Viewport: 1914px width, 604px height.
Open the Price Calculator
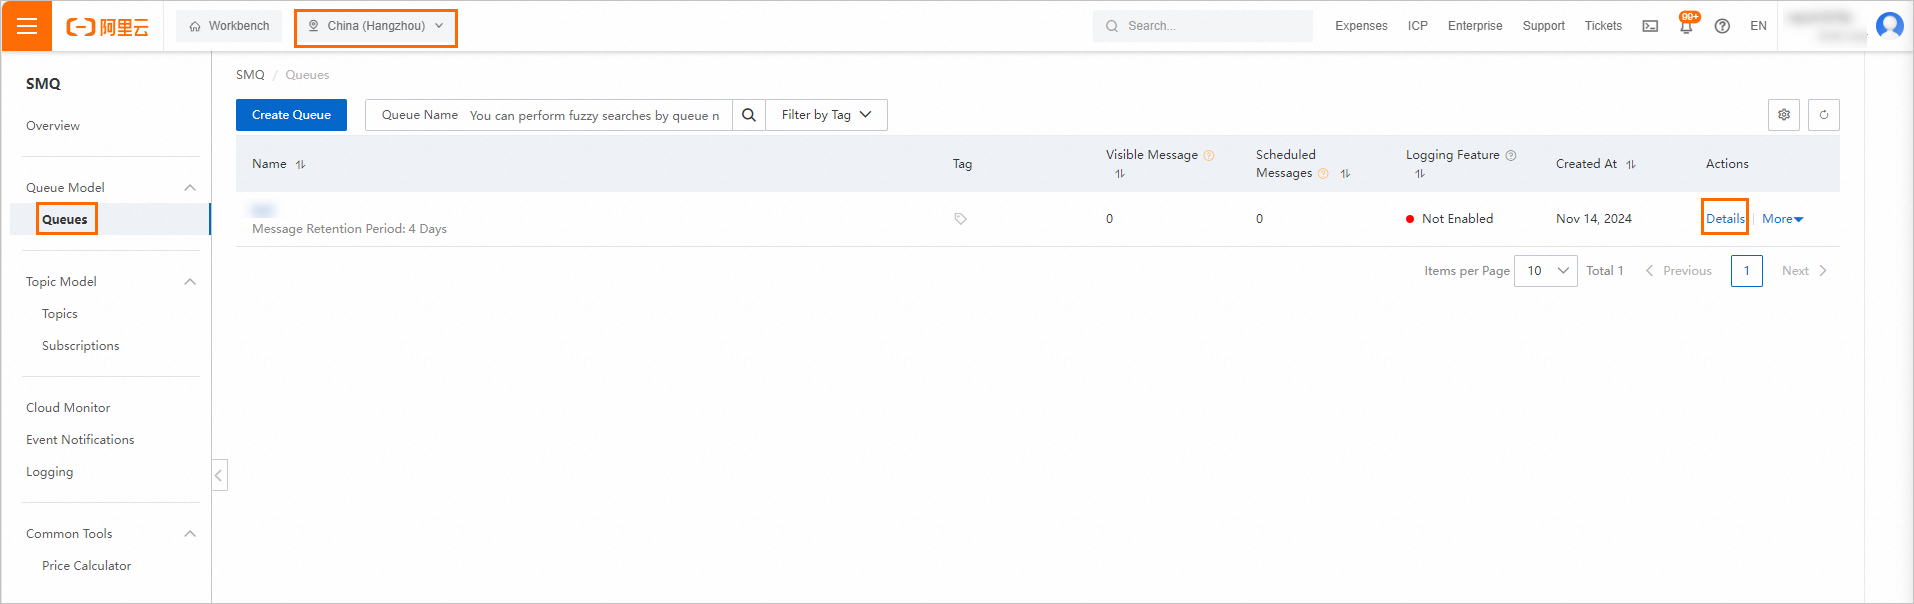(87, 566)
